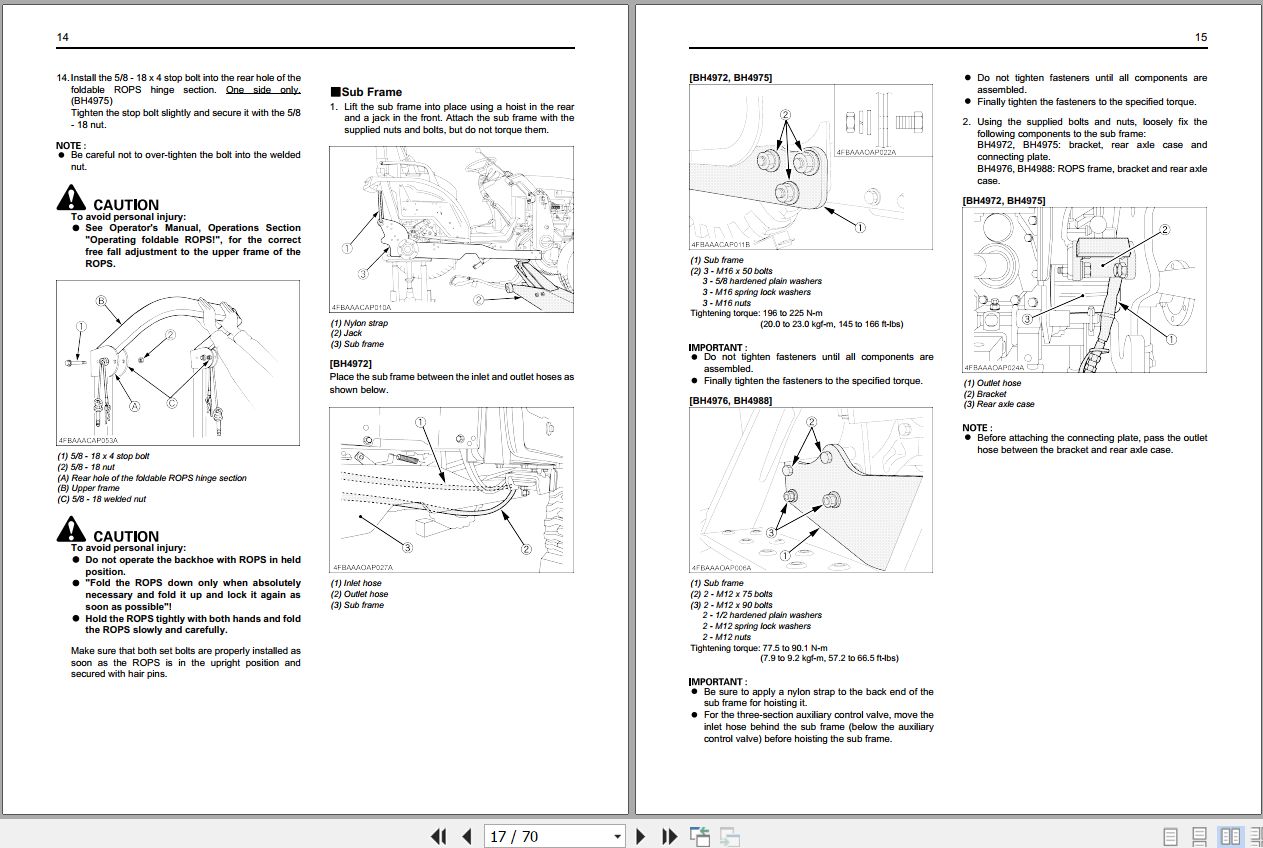
Task: Click the [BH4976, BH4988] sub frame figure
Action: tap(810, 490)
